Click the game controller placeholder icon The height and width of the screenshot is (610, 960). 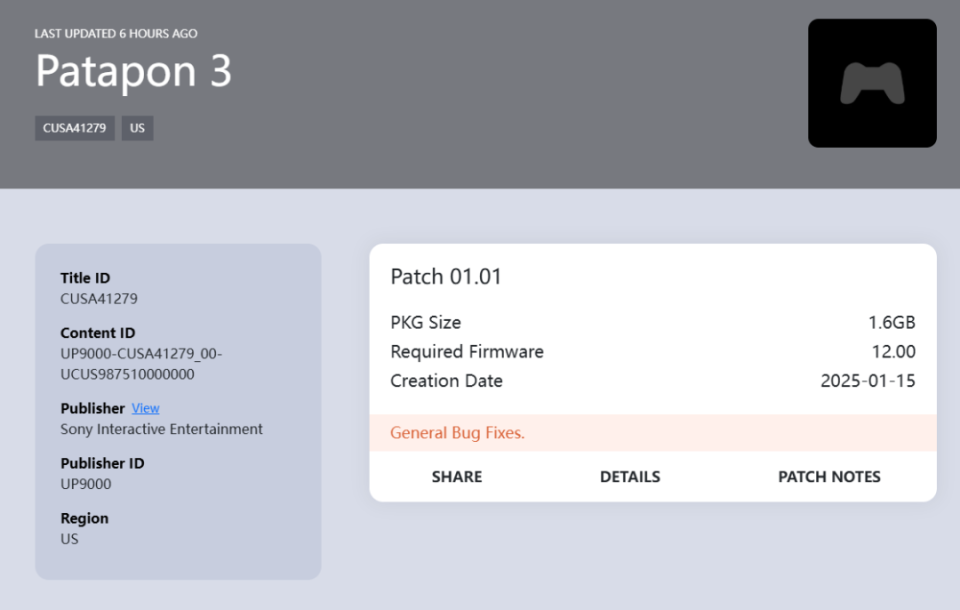[872, 83]
